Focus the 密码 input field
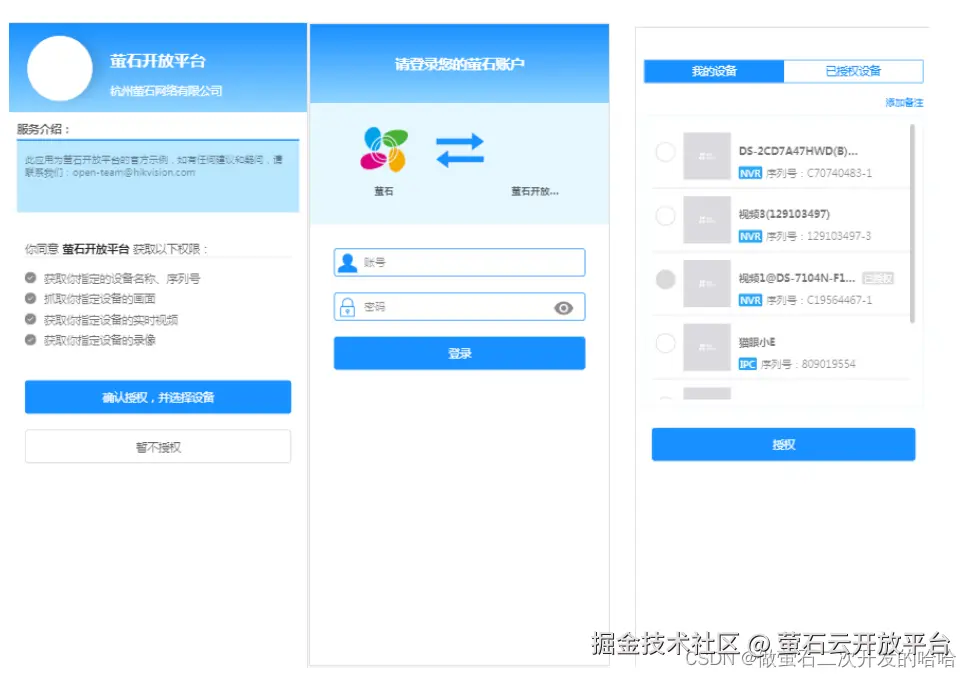Viewport: 972px width, 678px height. (x=459, y=307)
